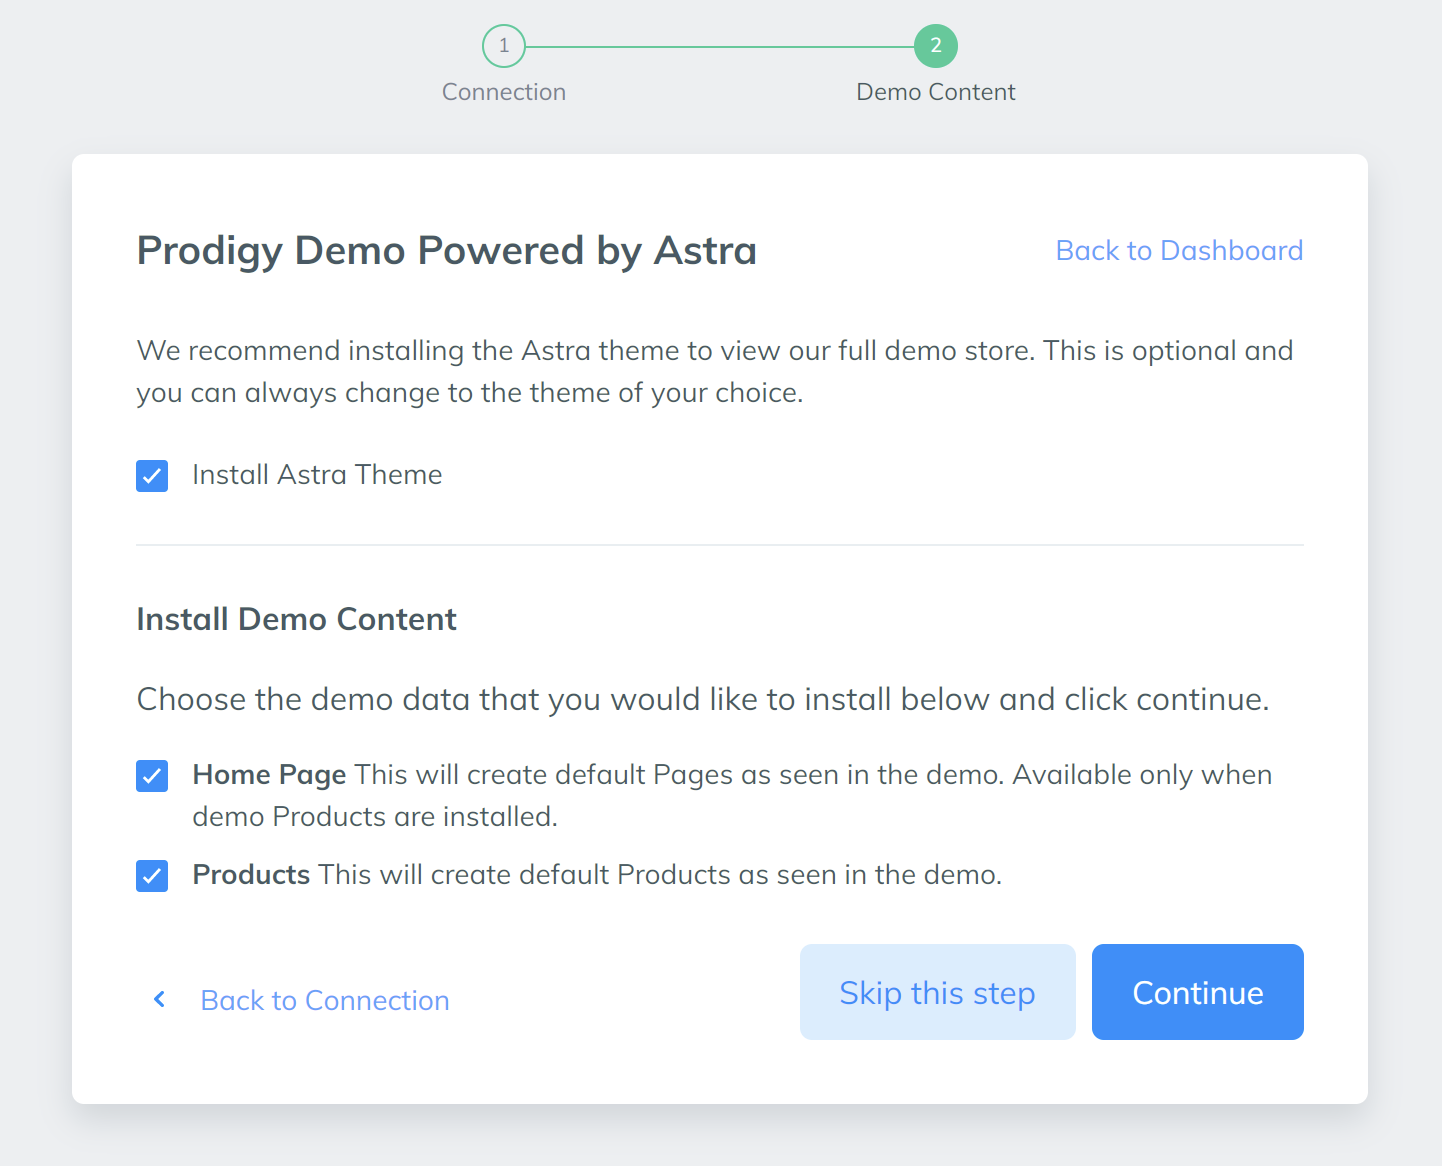Toggle the Products demo checkbox
1442x1166 pixels.
(x=152, y=876)
